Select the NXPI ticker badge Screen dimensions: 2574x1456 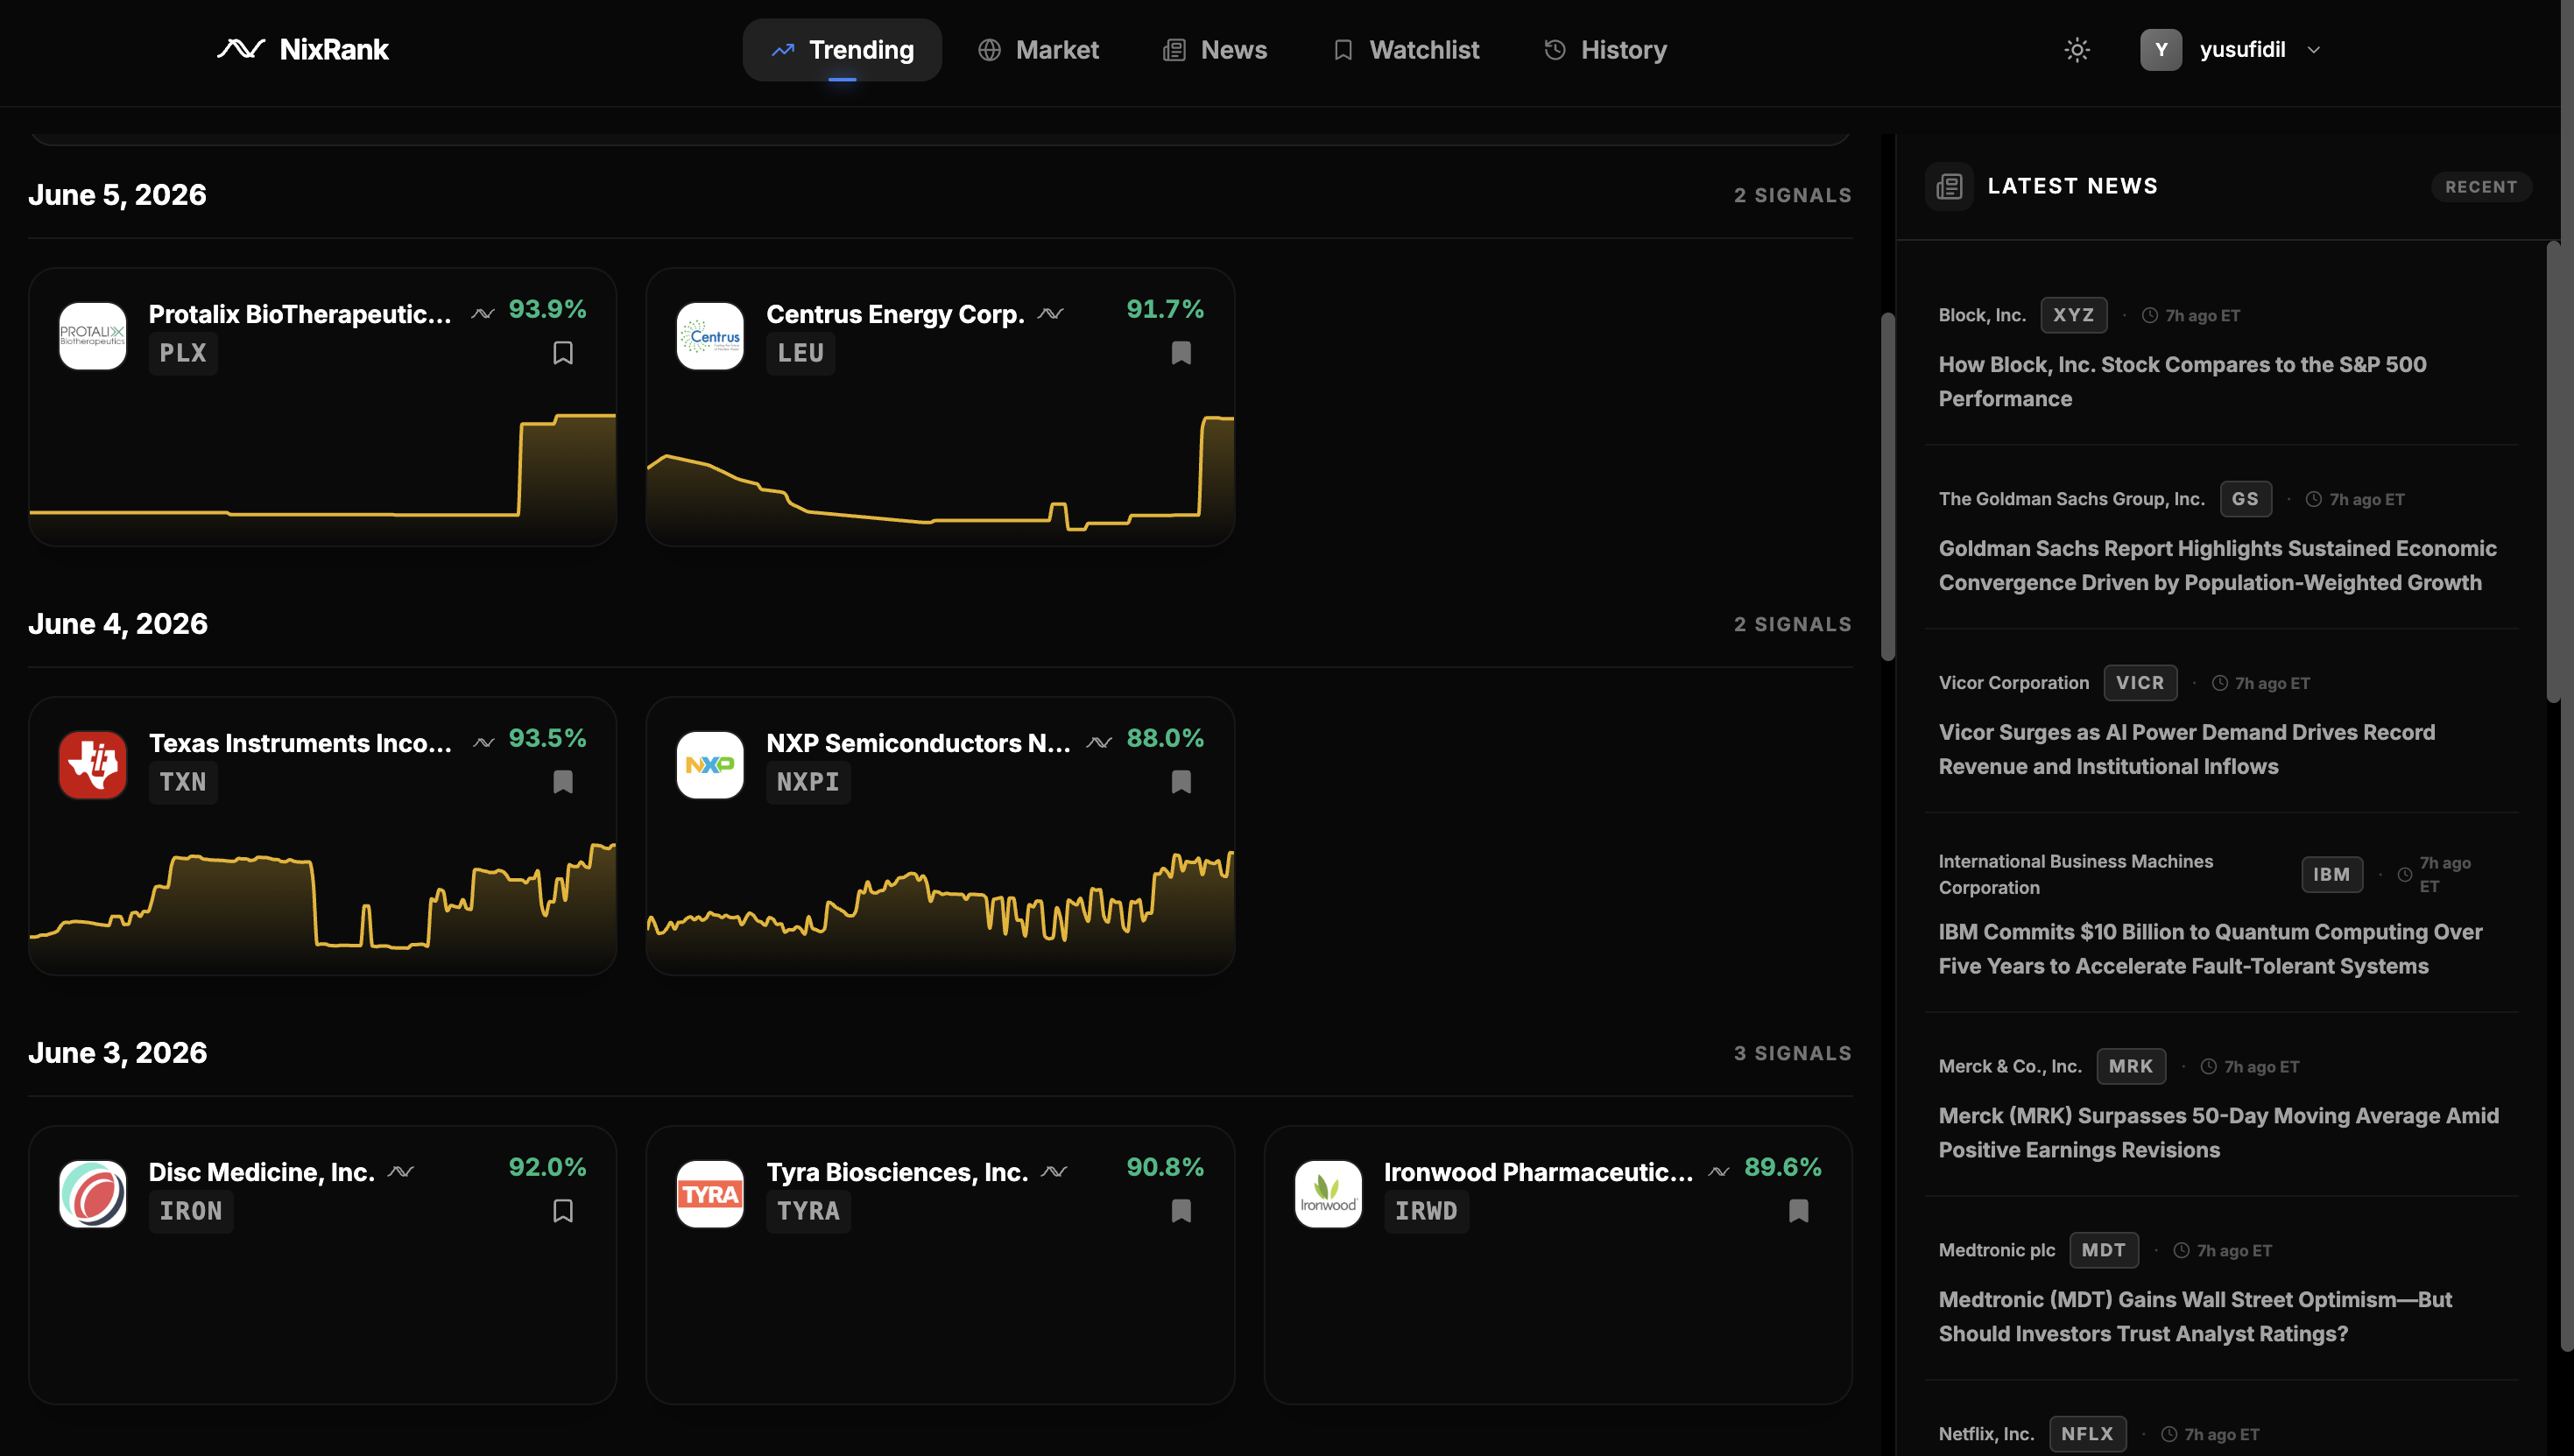[x=808, y=783]
